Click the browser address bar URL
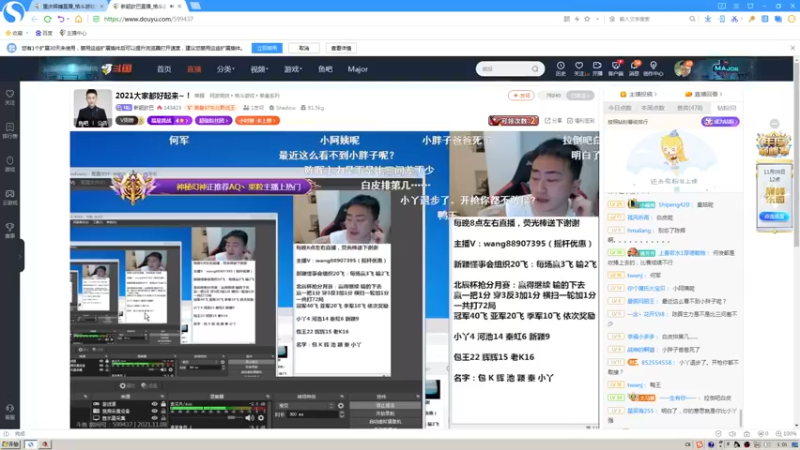Image resolution: width=800 pixels, height=450 pixels. (x=148, y=19)
